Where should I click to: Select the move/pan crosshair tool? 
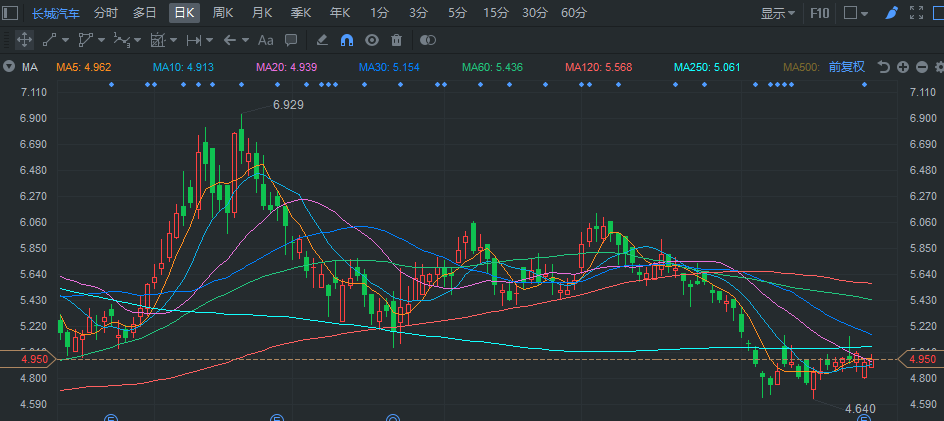(24, 40)
